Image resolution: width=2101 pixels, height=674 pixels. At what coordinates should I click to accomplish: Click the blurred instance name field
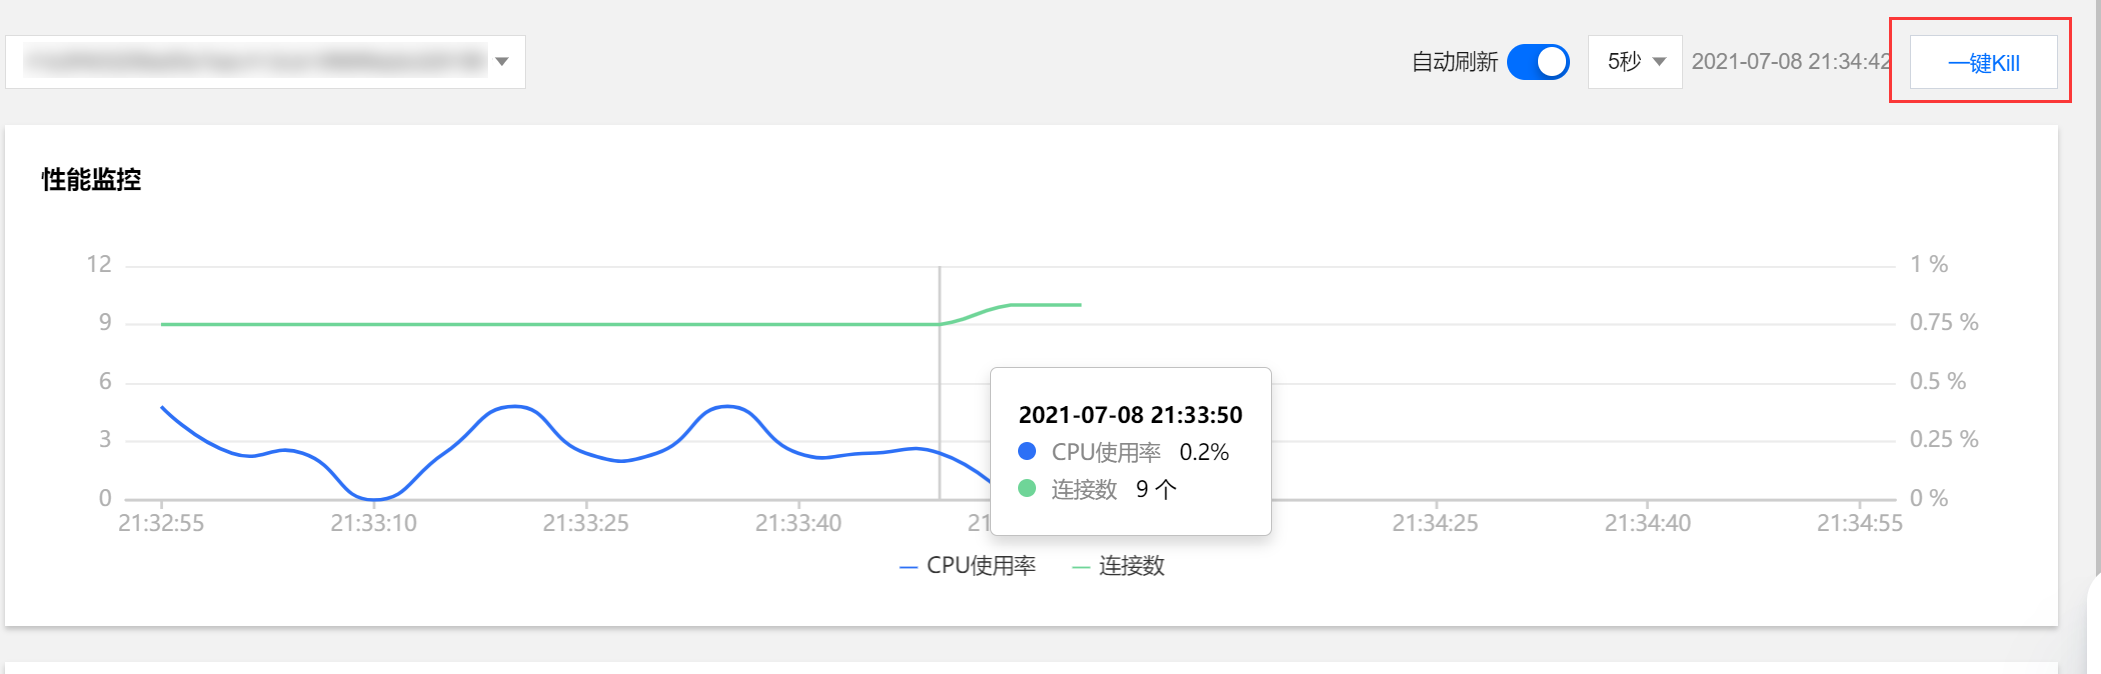point(255,62)
